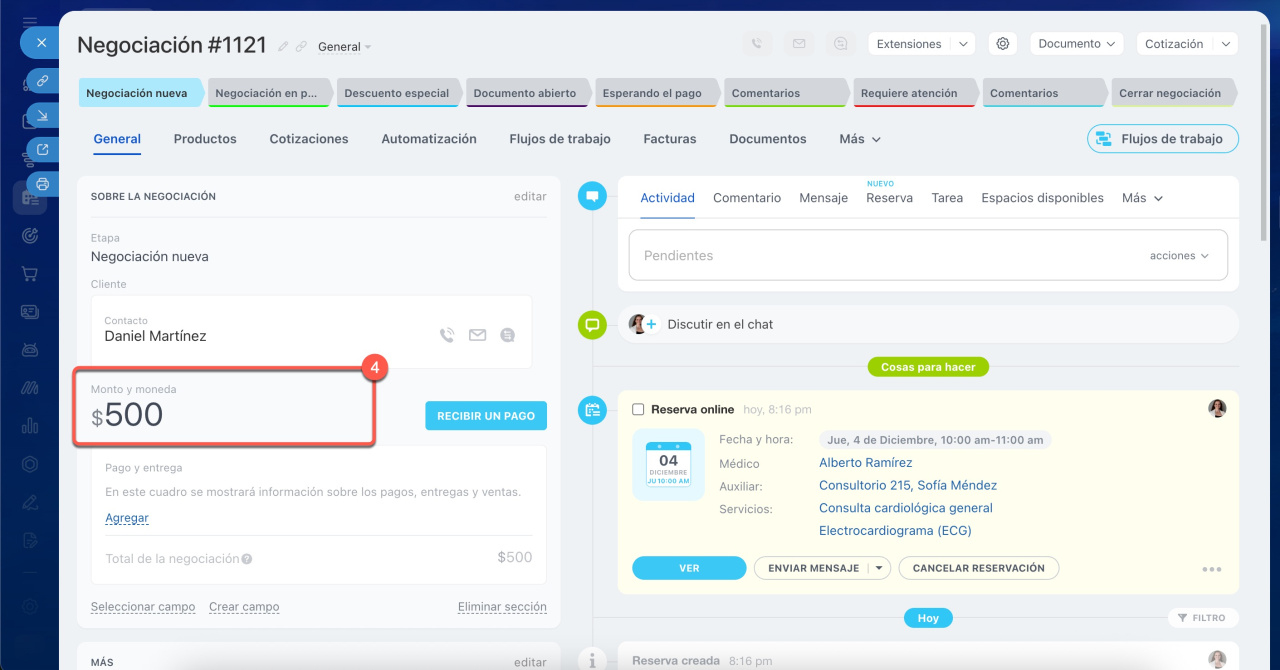Close the deal panel with X button
This screenshot has width=1280, height=670.
coord(41,44)
